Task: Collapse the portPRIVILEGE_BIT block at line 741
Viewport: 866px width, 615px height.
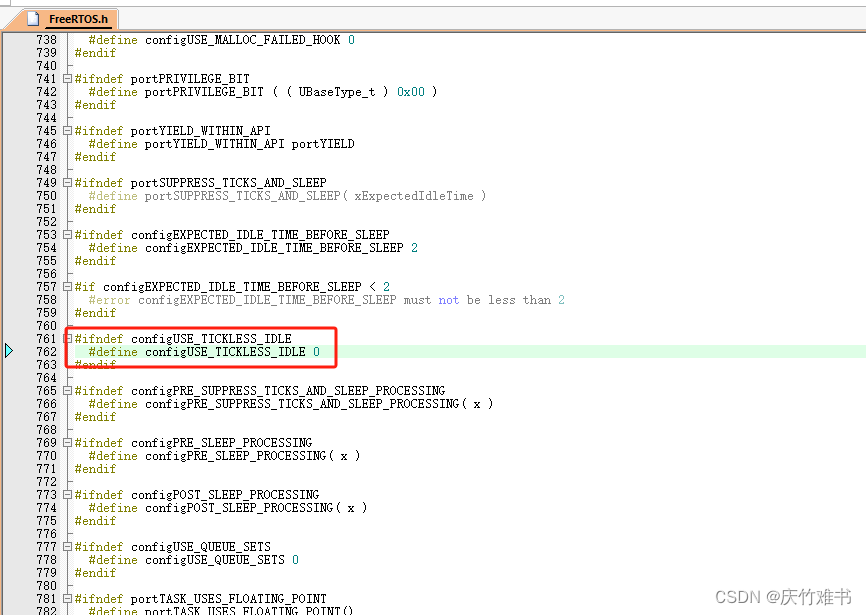Action: (x=66, y=79)
